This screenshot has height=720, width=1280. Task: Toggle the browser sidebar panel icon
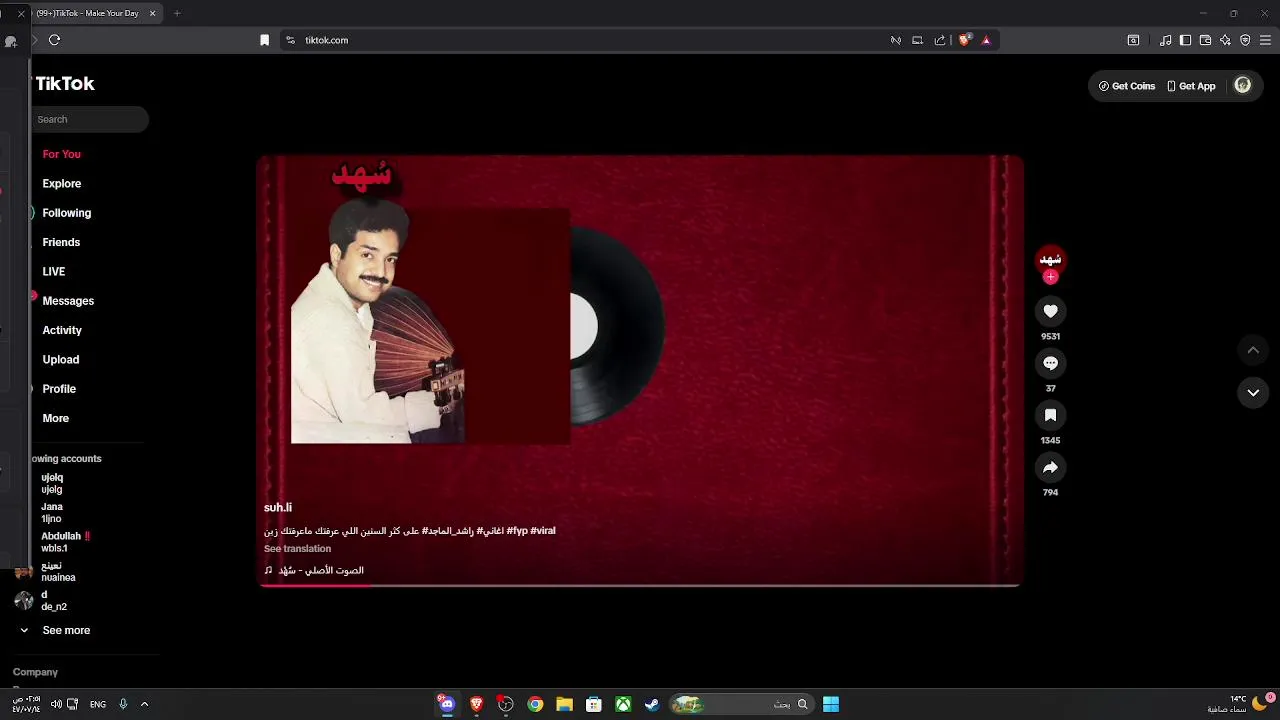click(1185, 40)
